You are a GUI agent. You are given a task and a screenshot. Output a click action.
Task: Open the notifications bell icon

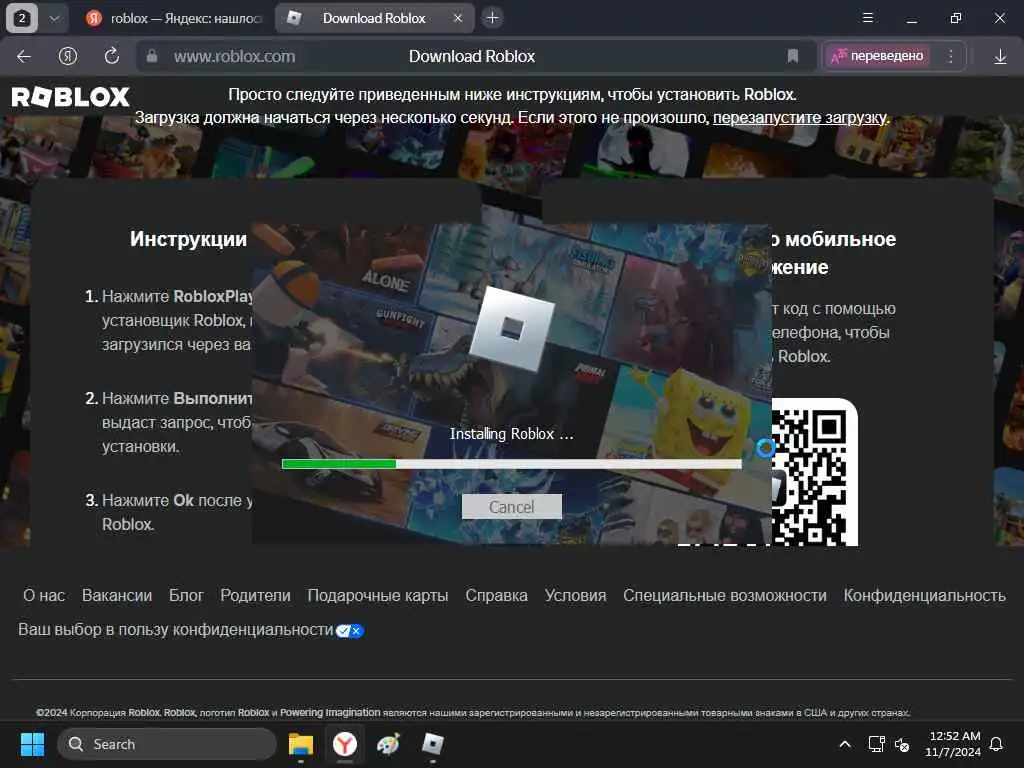click(x=996, y=744)
